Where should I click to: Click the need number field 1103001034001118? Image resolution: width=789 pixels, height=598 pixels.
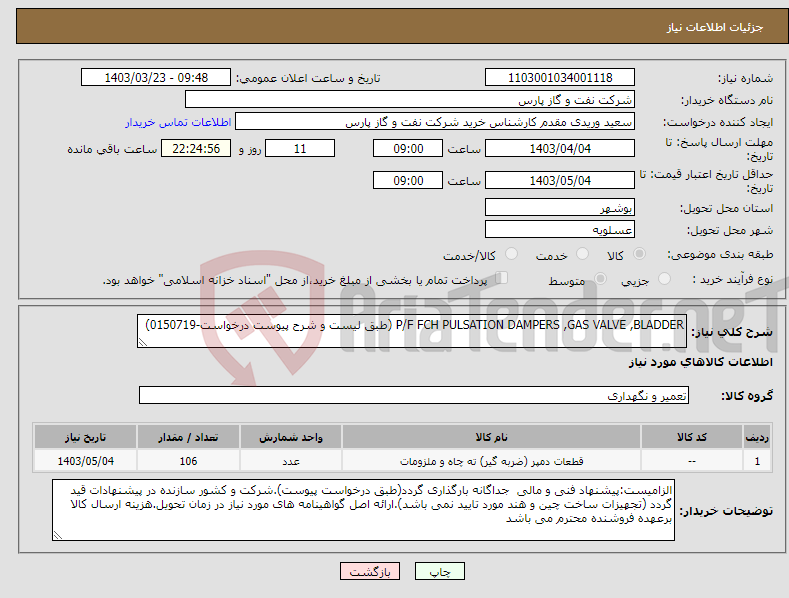point(560,78)
